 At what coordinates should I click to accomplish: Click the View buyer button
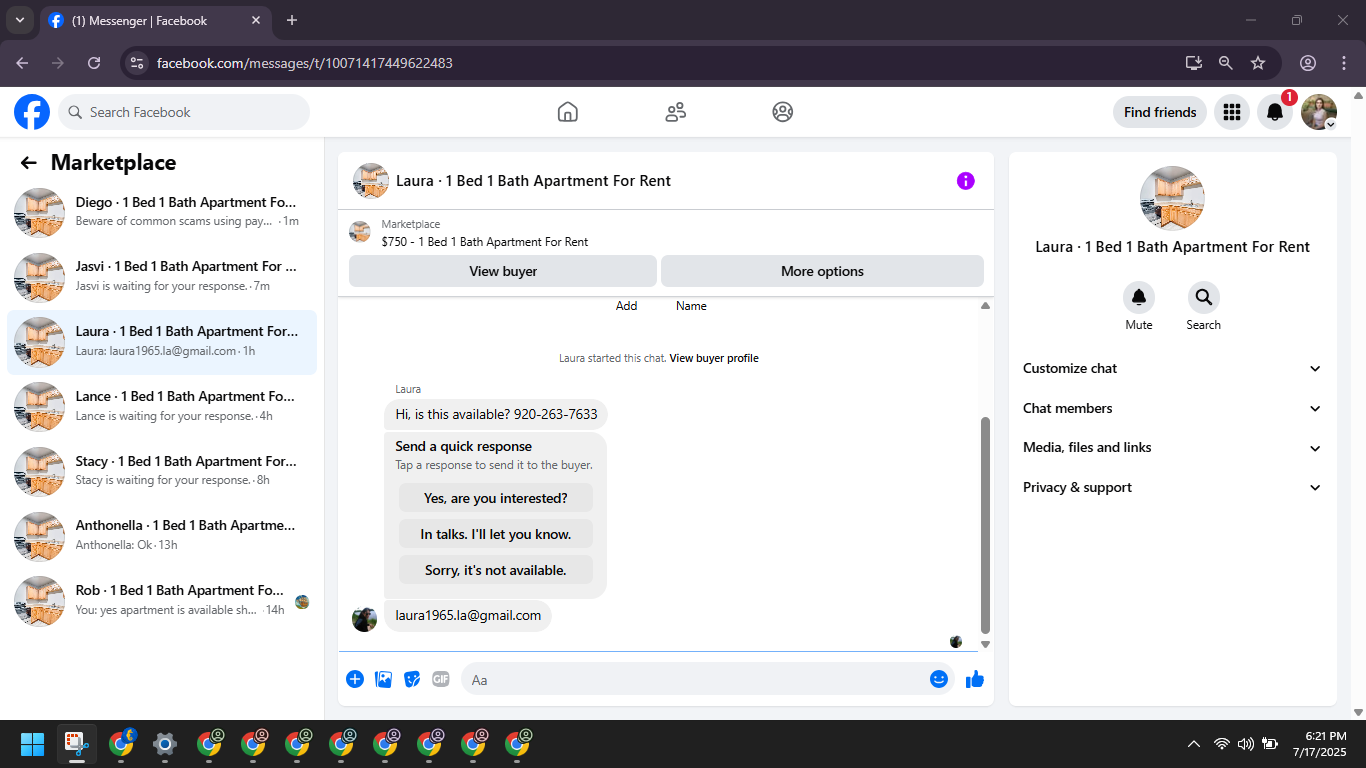tap(503, 271)
